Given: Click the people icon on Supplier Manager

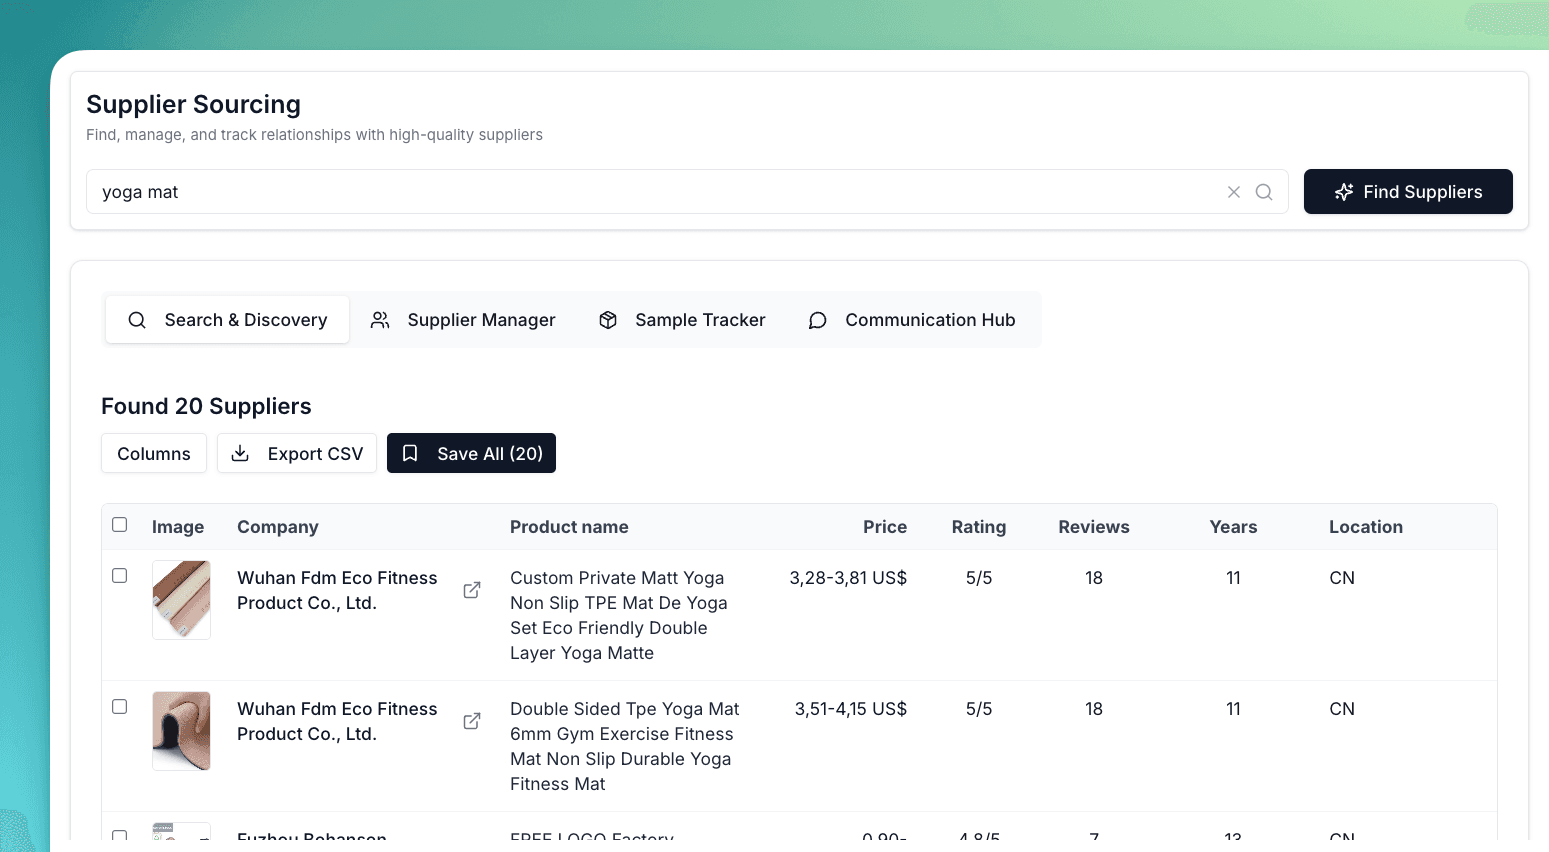Looking at the screenshot, I should coord(379,319).
